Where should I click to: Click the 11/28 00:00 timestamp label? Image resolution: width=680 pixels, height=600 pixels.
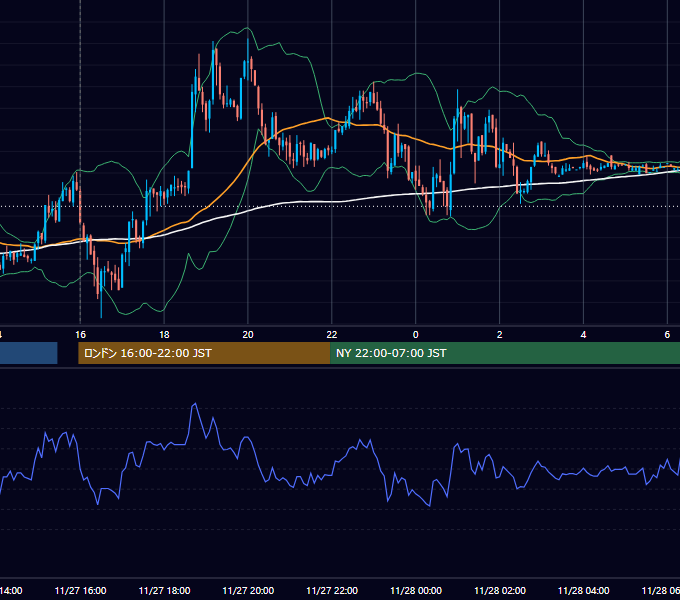coord(416,590)
